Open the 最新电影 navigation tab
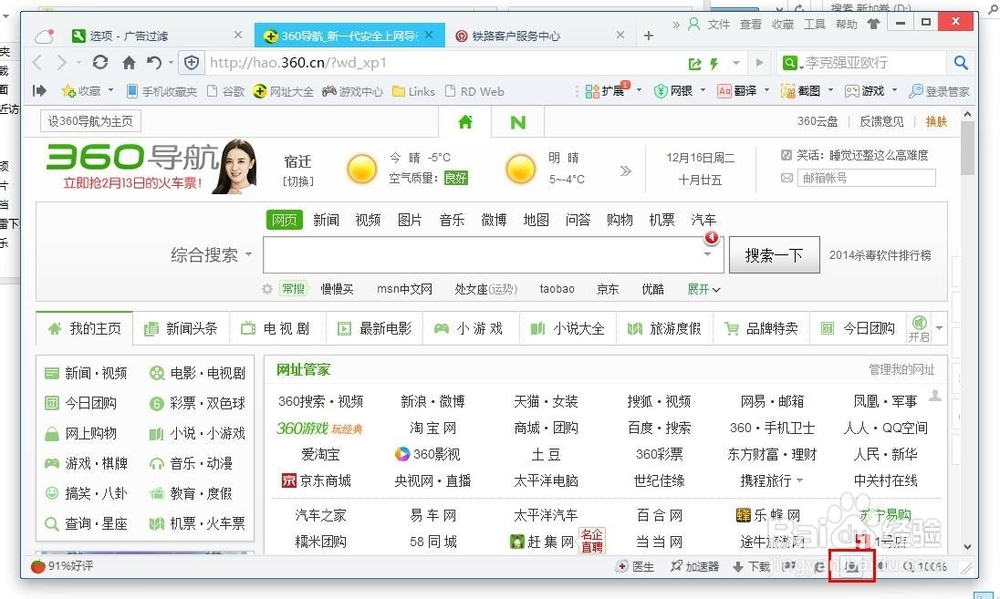Viewport: 1000px width, 599px height. [374, 329]
